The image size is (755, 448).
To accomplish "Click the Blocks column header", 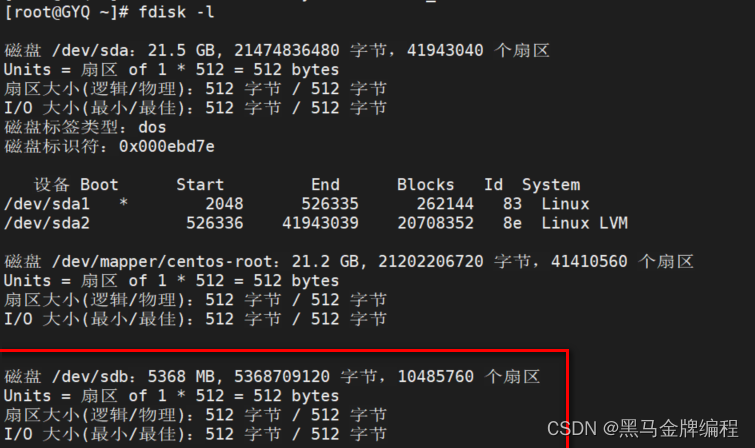I will coord(425,185).
